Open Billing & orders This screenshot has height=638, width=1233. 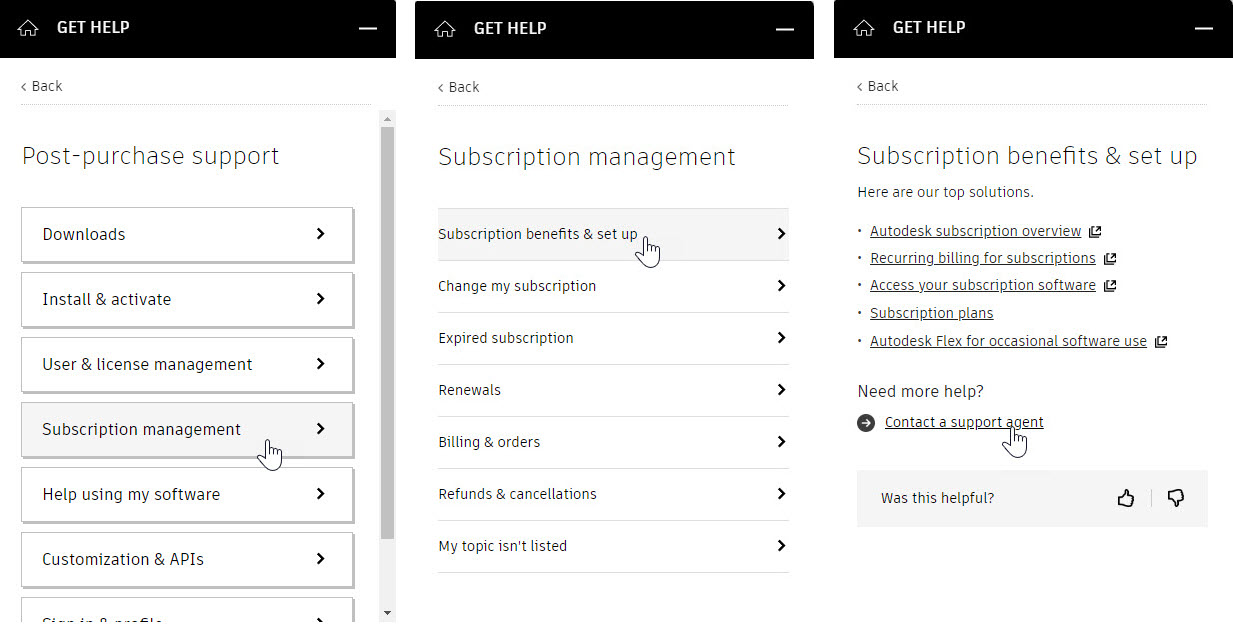click(613, 442)
